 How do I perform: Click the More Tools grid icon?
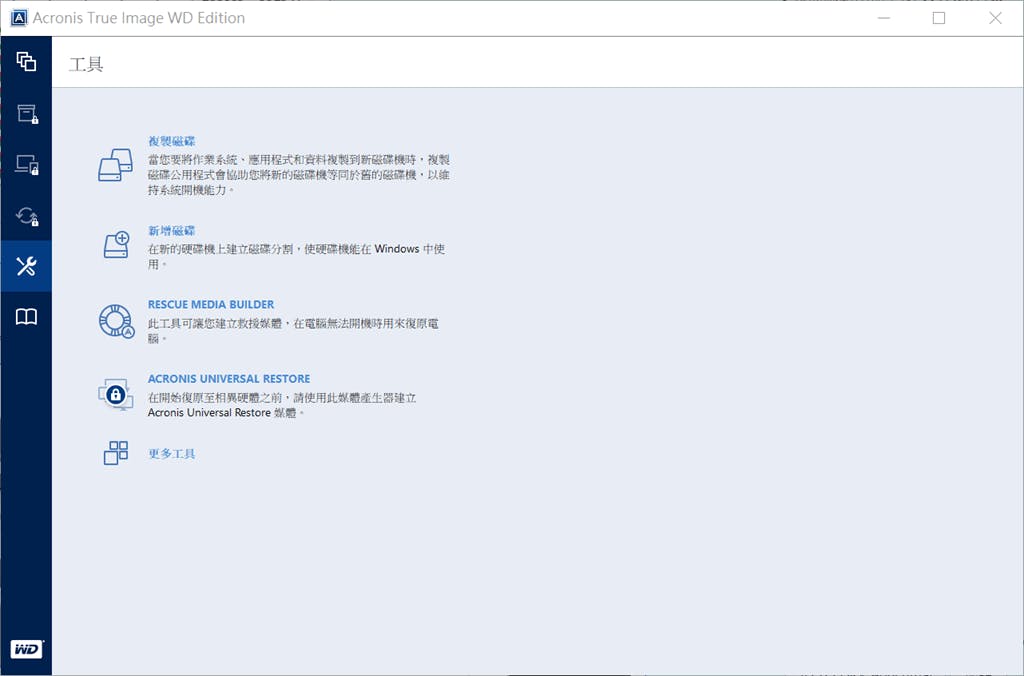[x=116, y=453]
